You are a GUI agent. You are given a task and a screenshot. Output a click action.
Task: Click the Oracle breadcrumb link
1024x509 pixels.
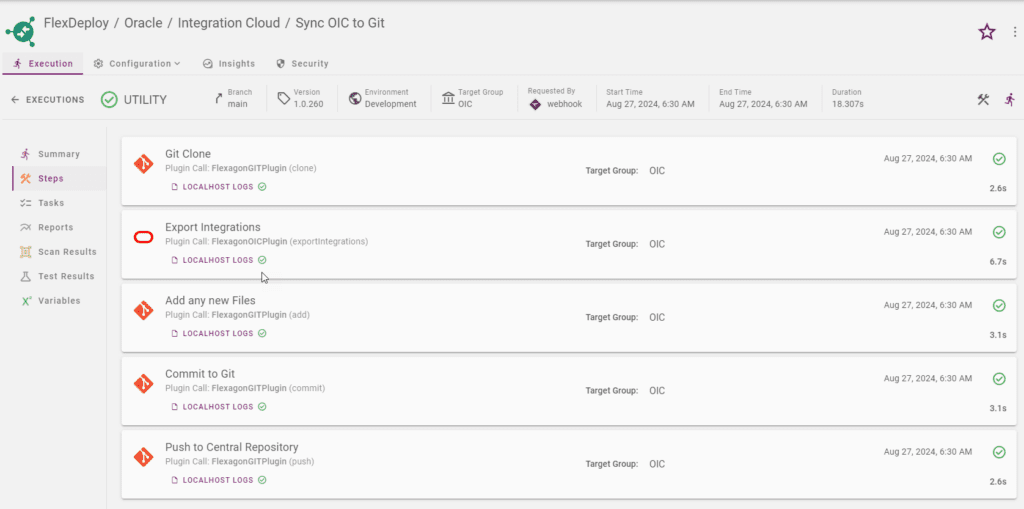(x=143, y=24)
